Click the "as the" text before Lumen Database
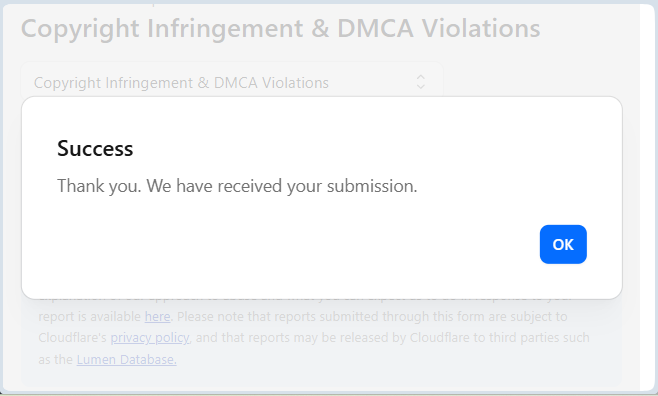This screenshot has width=658, height=396. (55, 360)
